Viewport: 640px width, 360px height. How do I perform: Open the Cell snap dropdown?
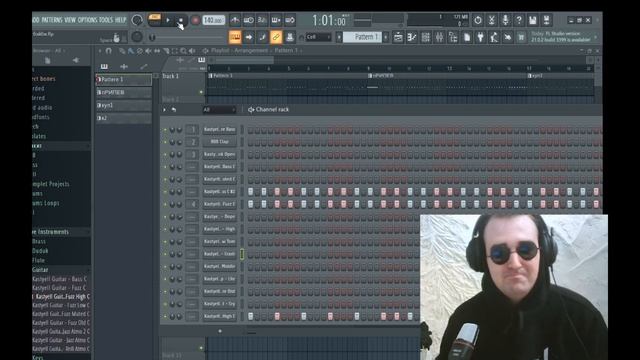318,37
